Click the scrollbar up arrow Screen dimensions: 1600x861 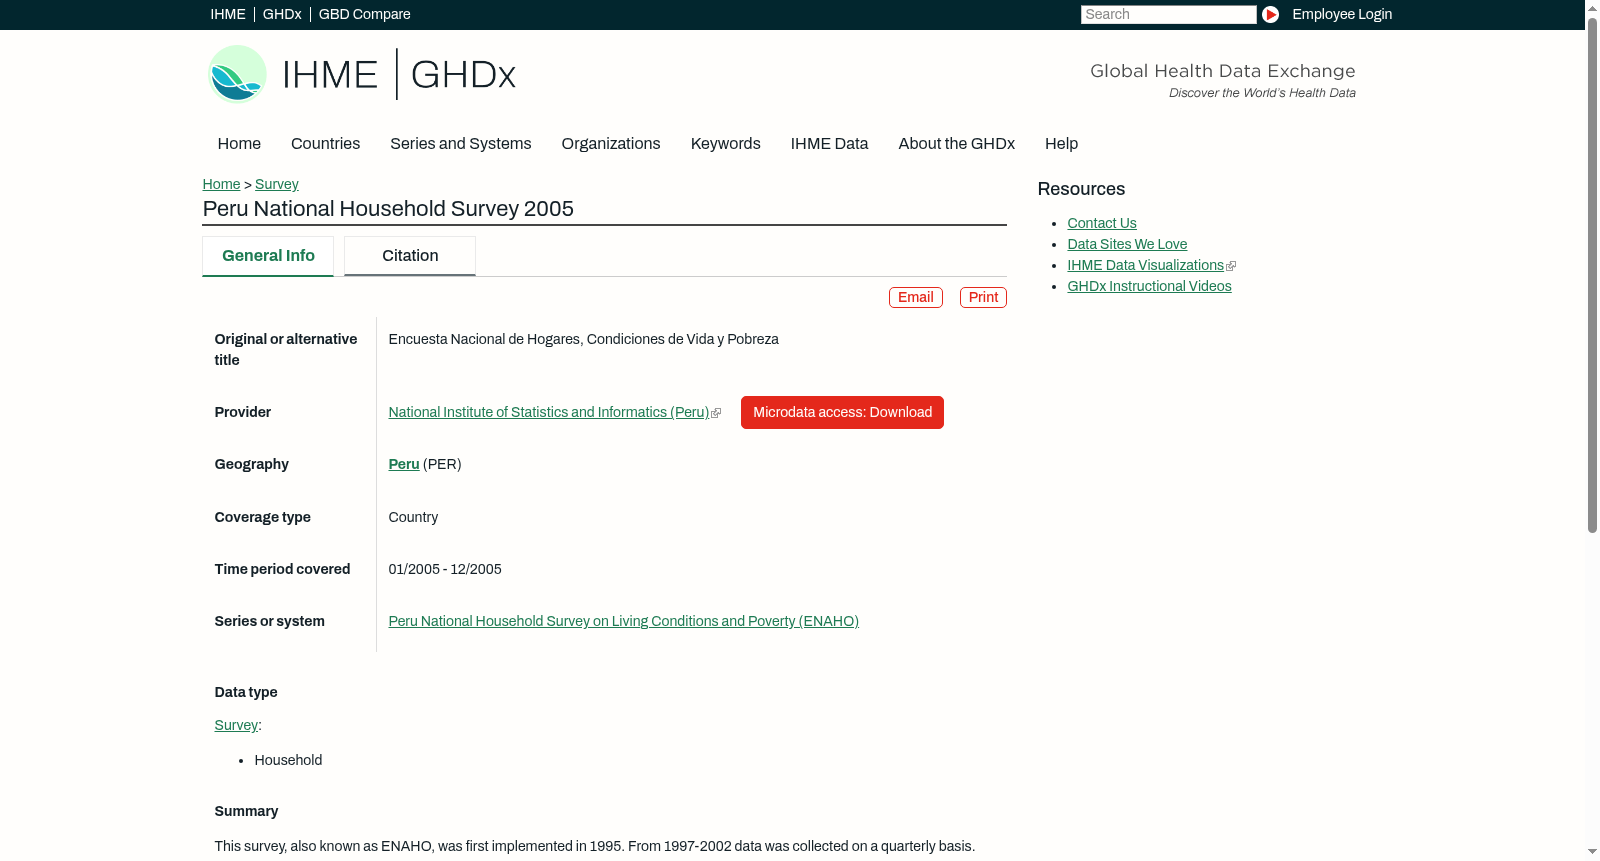pyautogui.click(x=1592, y=7)
